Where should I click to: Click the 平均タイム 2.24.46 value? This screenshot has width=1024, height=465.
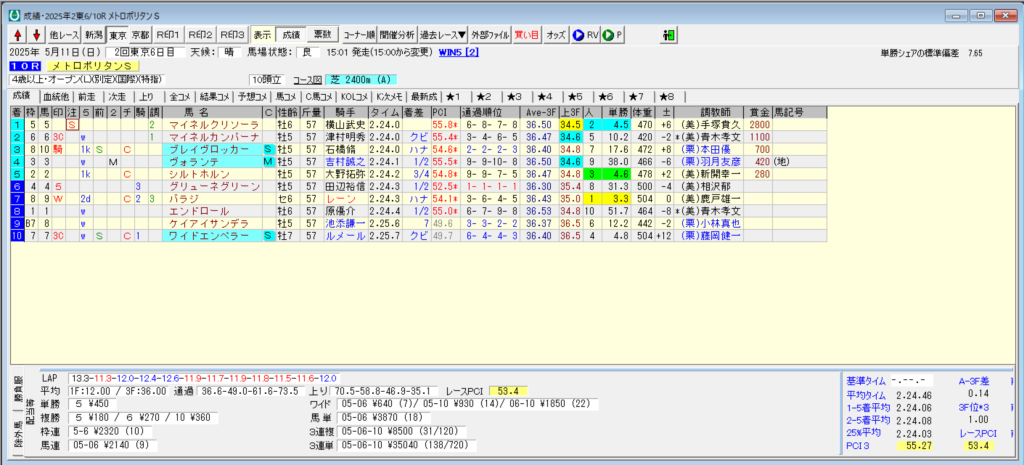tap(915, 394)
